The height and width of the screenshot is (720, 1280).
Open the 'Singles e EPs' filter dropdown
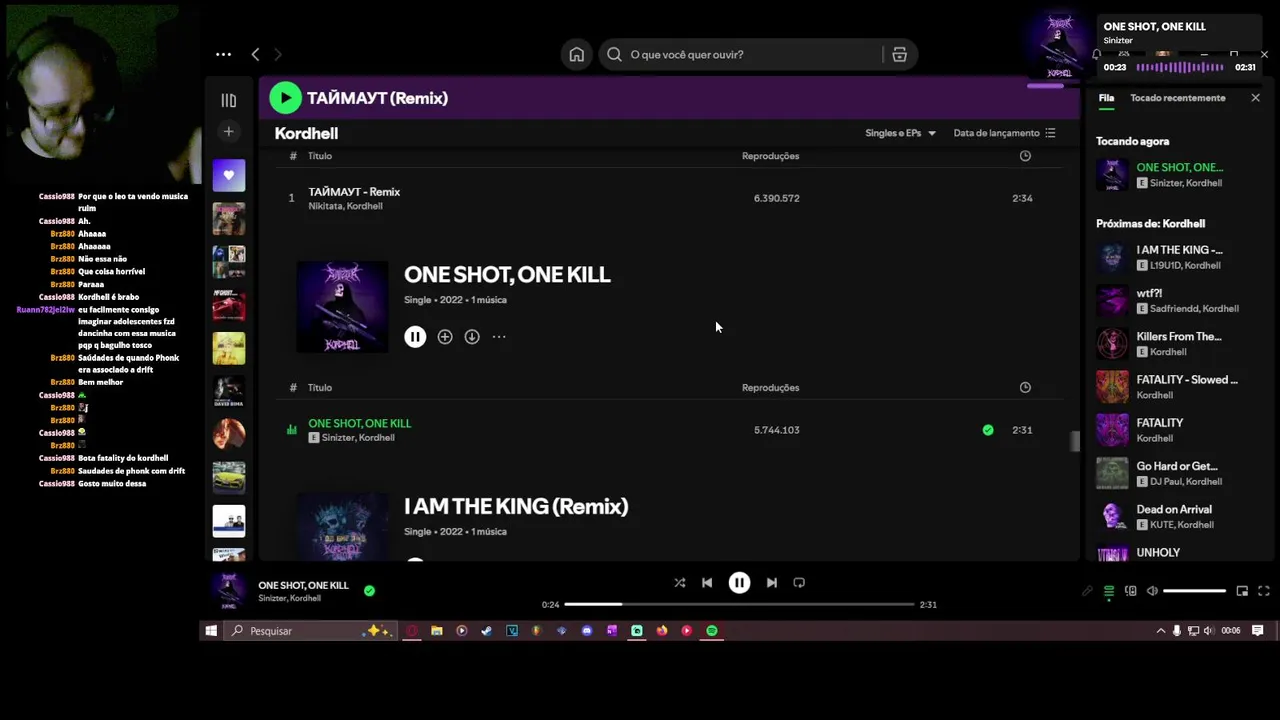coord(900,133)
